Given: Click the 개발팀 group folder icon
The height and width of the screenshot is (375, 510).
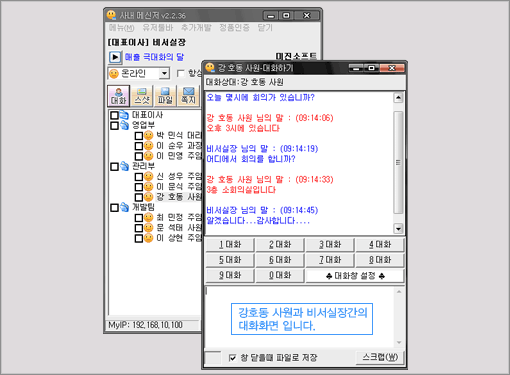Looking at the screenshot, I should (x=124, y=207).
